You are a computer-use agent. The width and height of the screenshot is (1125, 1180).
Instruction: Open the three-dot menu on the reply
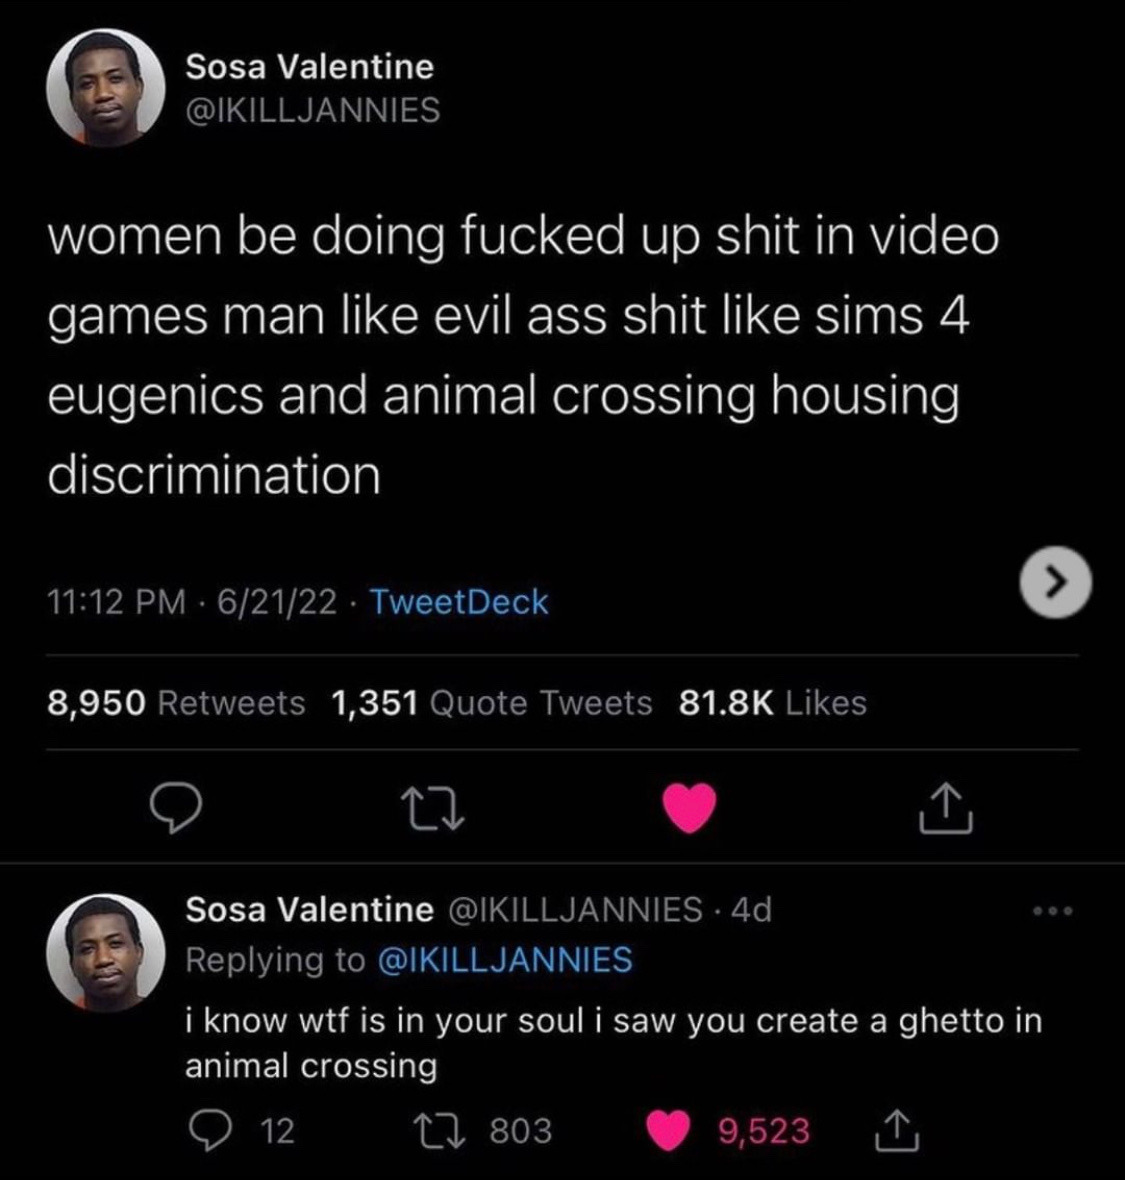[x=1053, y=911]
